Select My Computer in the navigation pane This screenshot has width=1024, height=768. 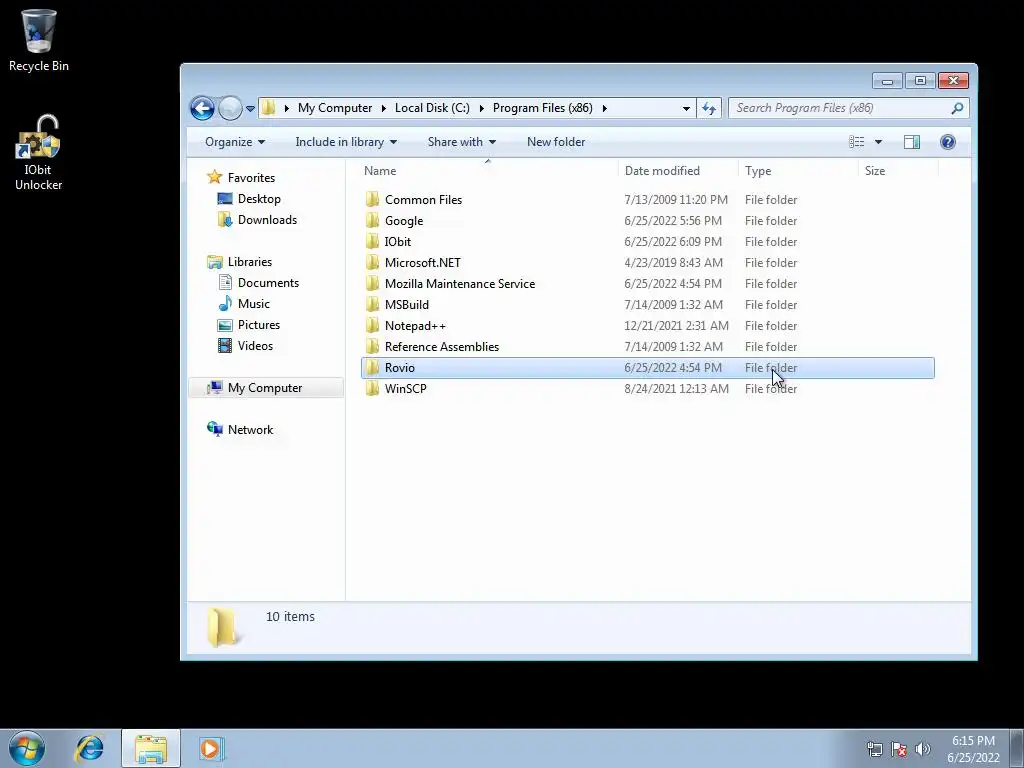pyautogui.click(x=264, y=388)
